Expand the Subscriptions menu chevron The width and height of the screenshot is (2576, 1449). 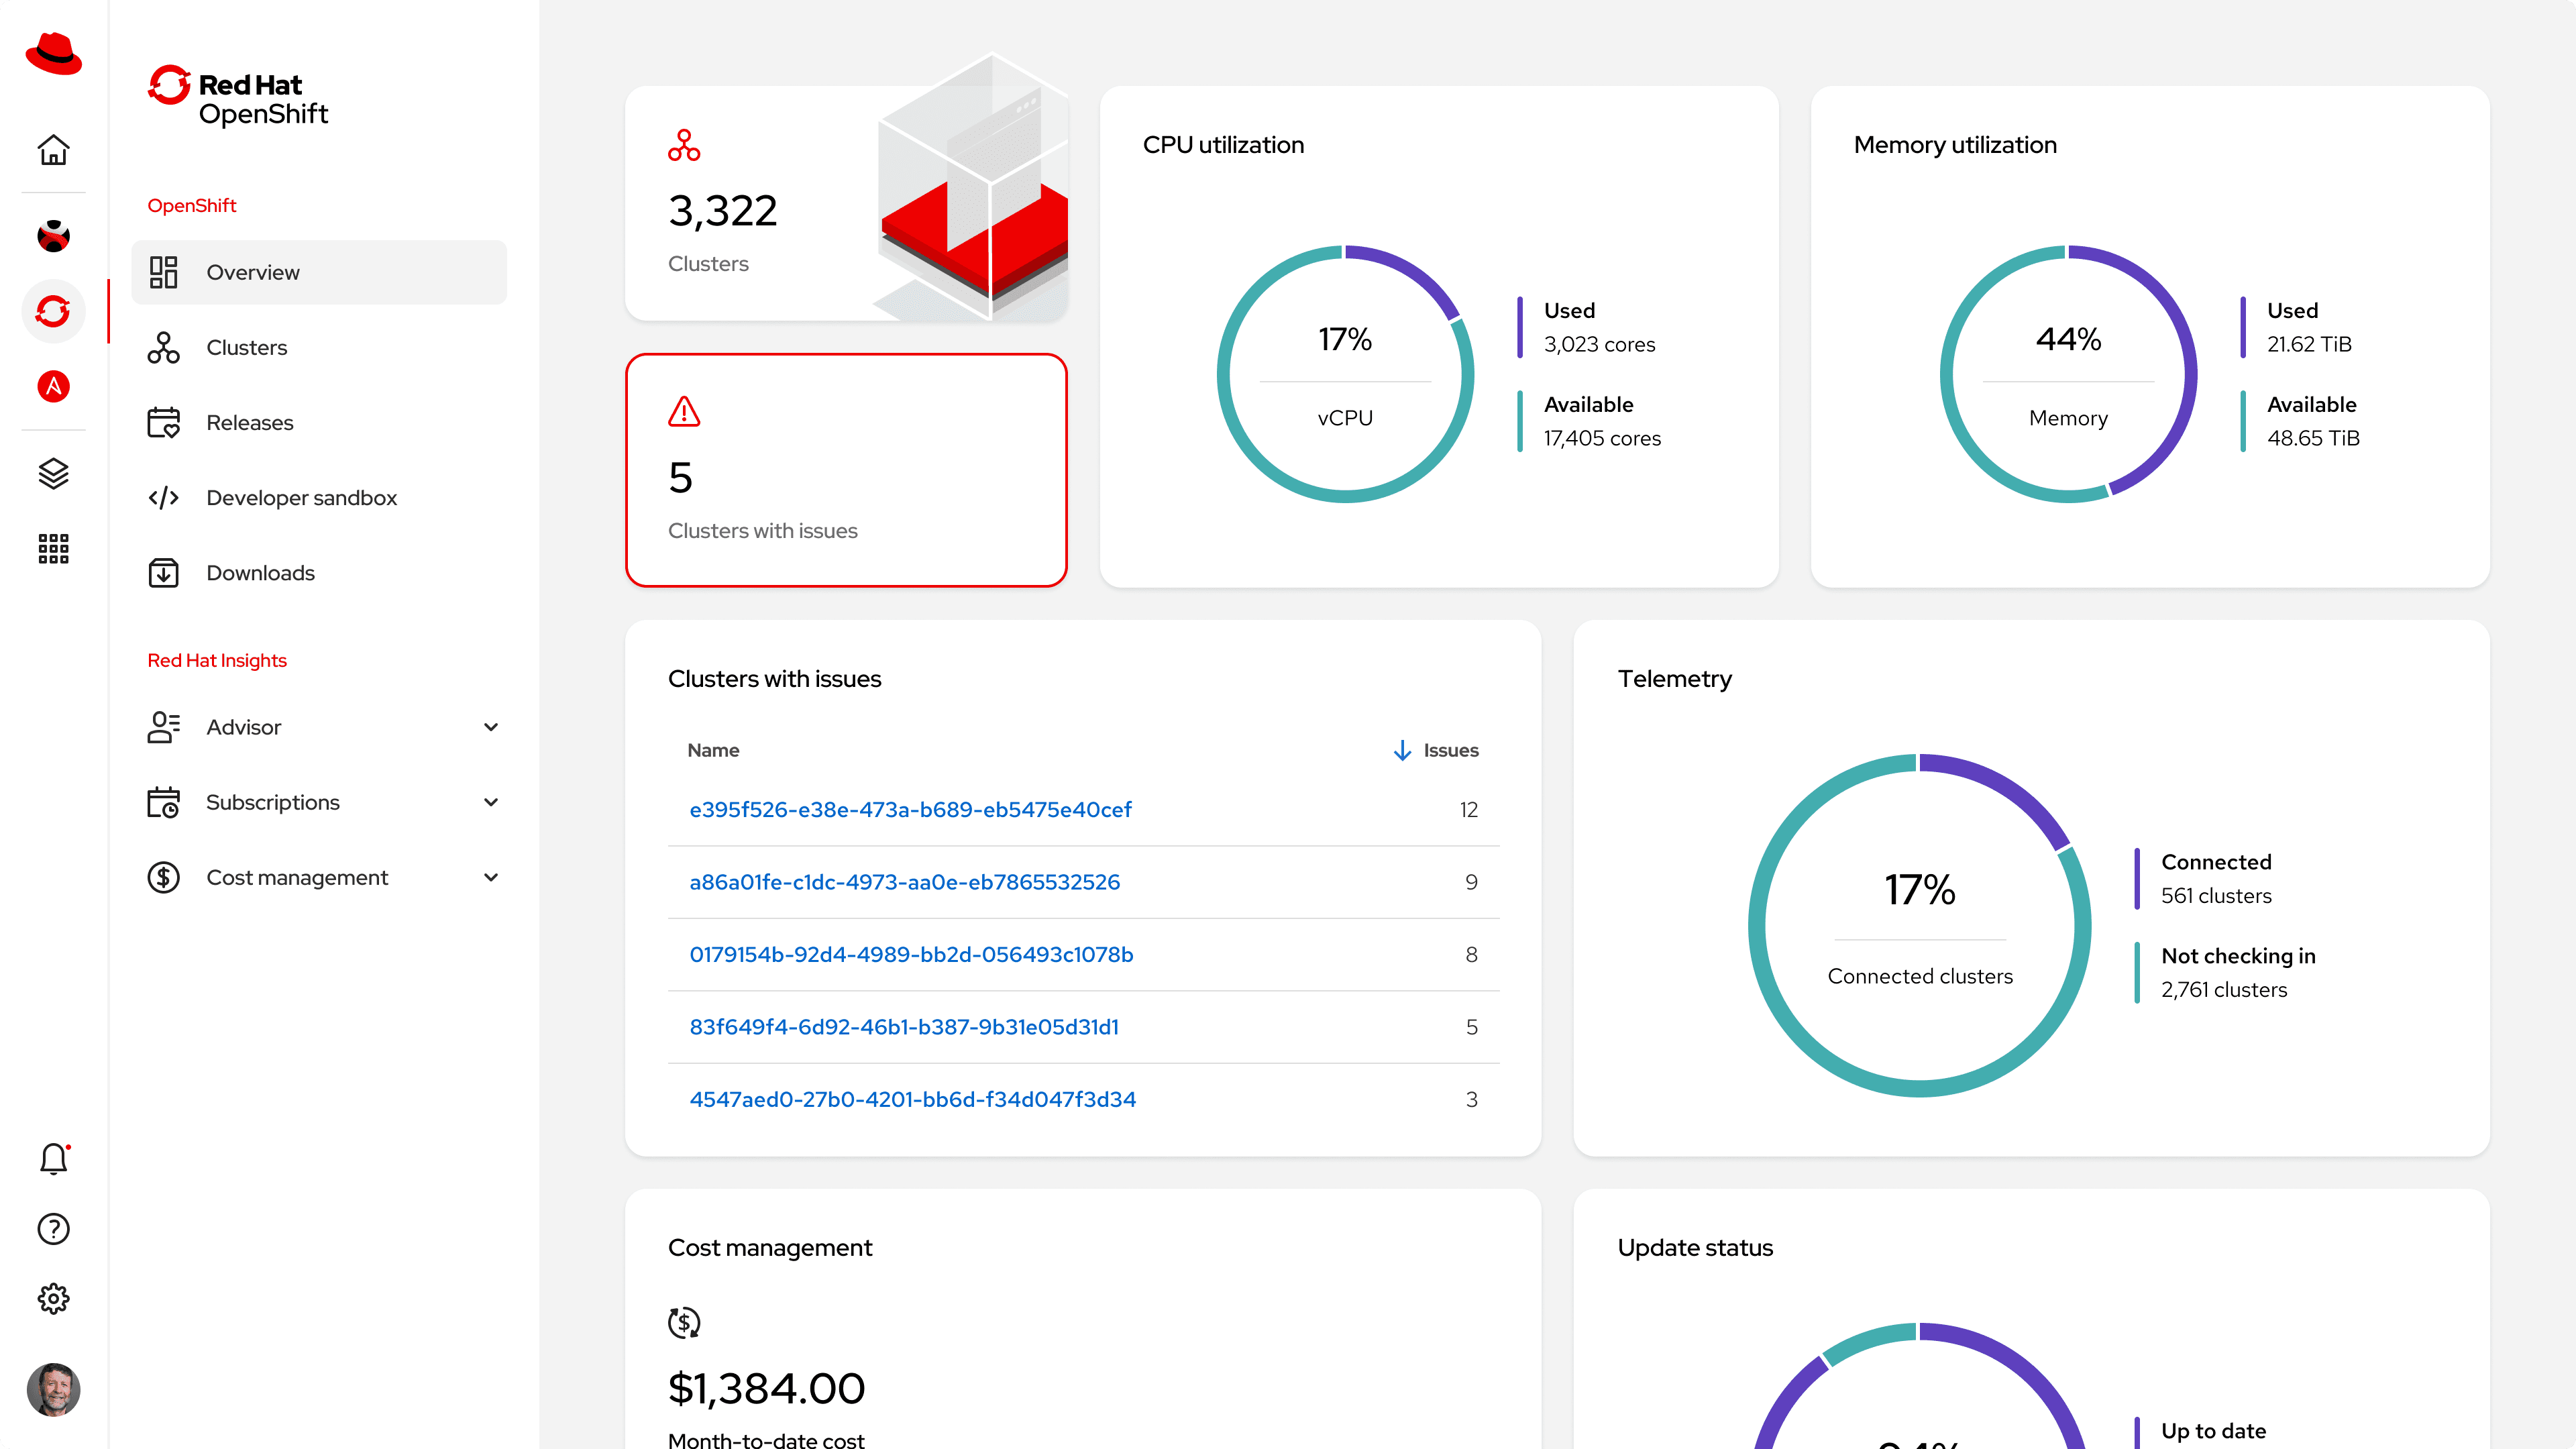tap(491, 802)
